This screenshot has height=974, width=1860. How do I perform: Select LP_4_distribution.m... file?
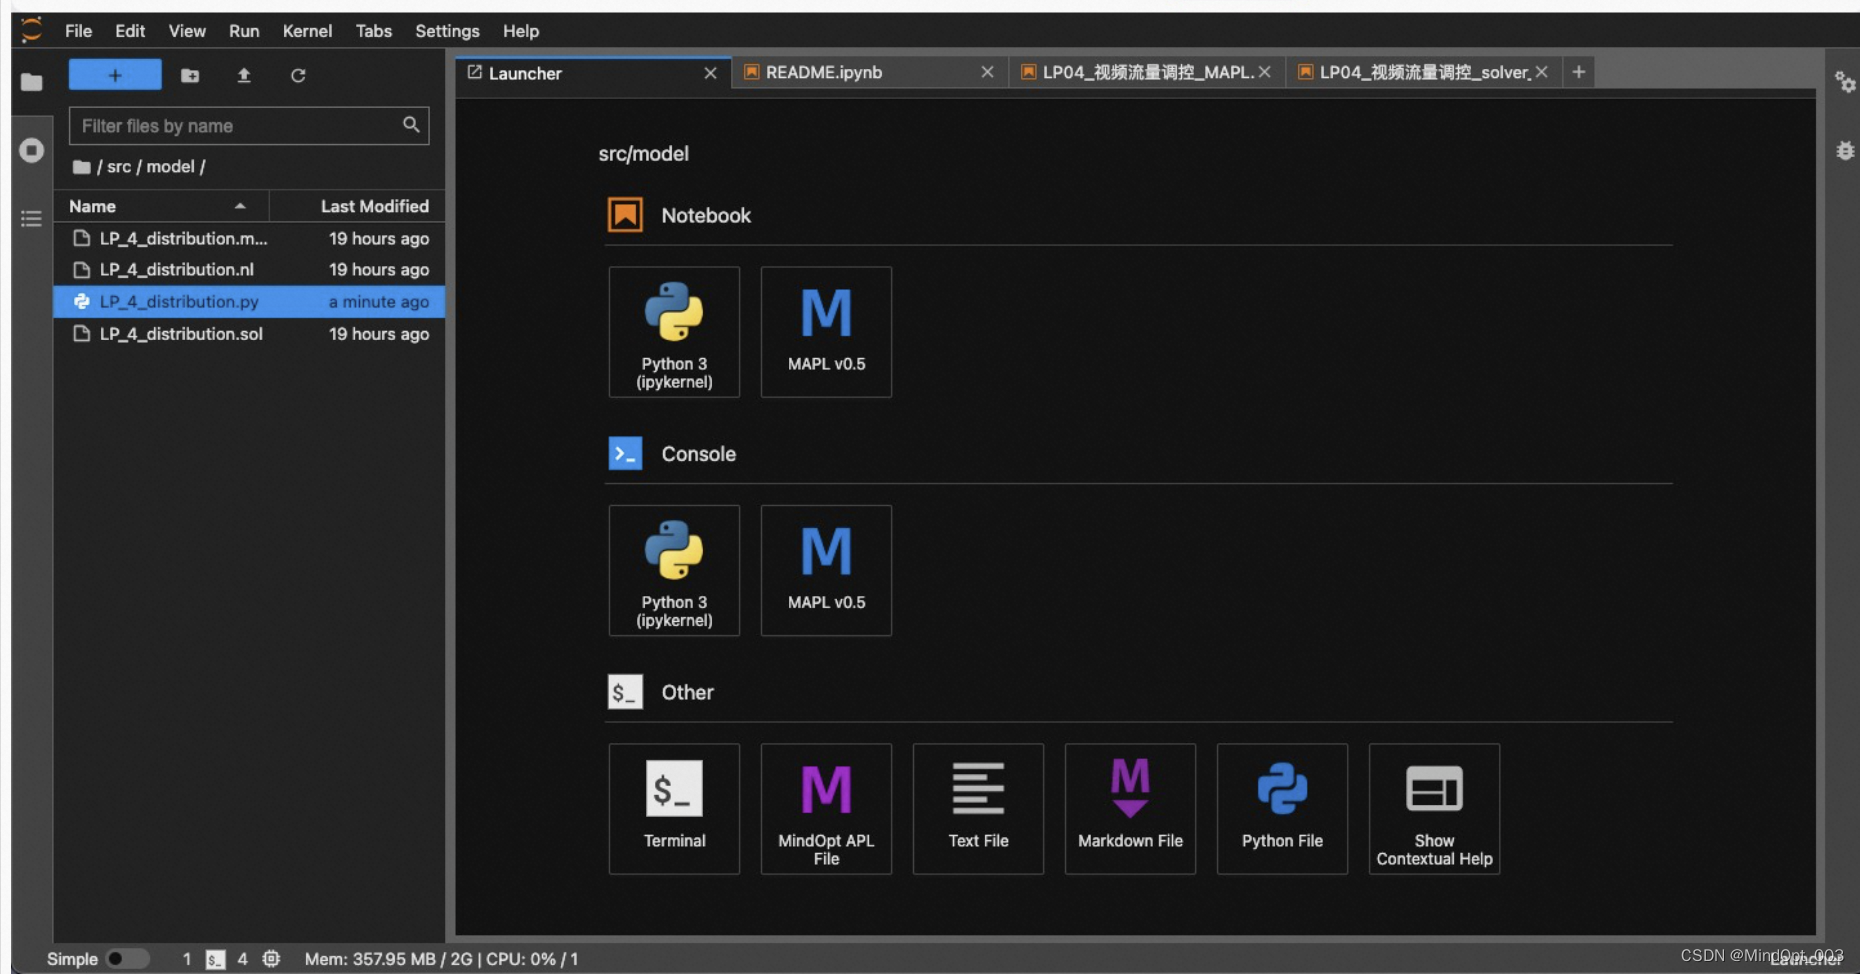pyautogui.click(x=249, y=238)
